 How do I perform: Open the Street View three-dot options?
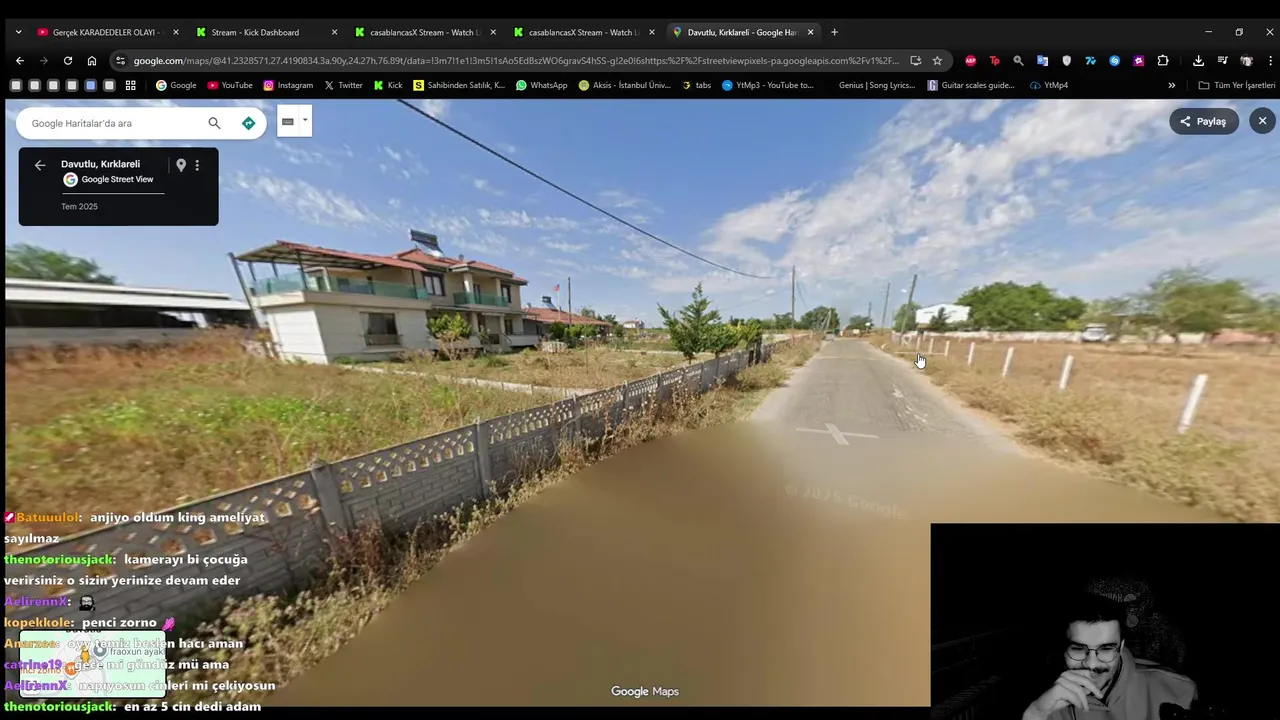pyautogui.click(x=197, y=165)
